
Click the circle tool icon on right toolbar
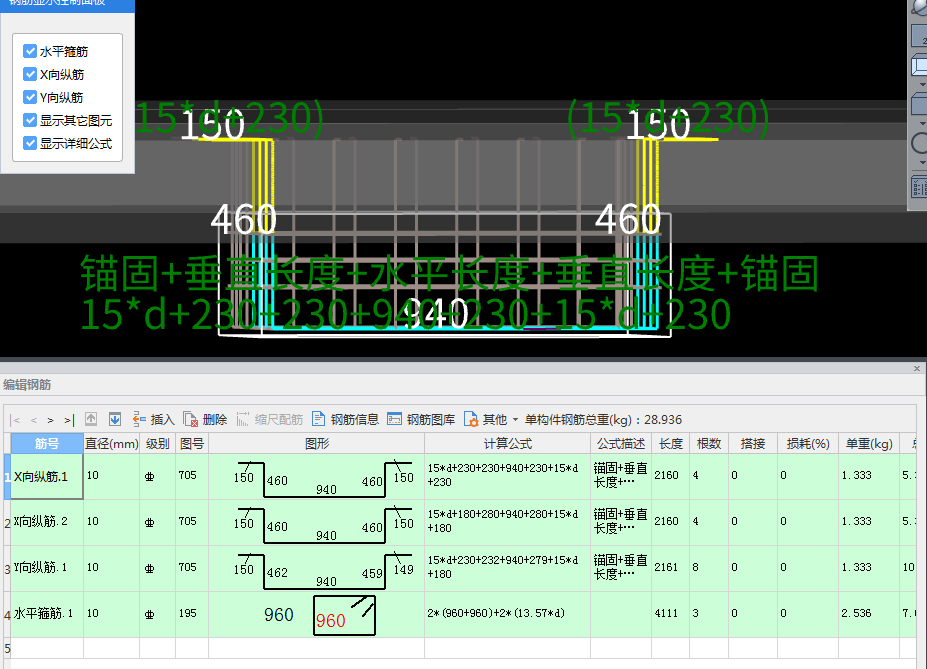point(920,142)
